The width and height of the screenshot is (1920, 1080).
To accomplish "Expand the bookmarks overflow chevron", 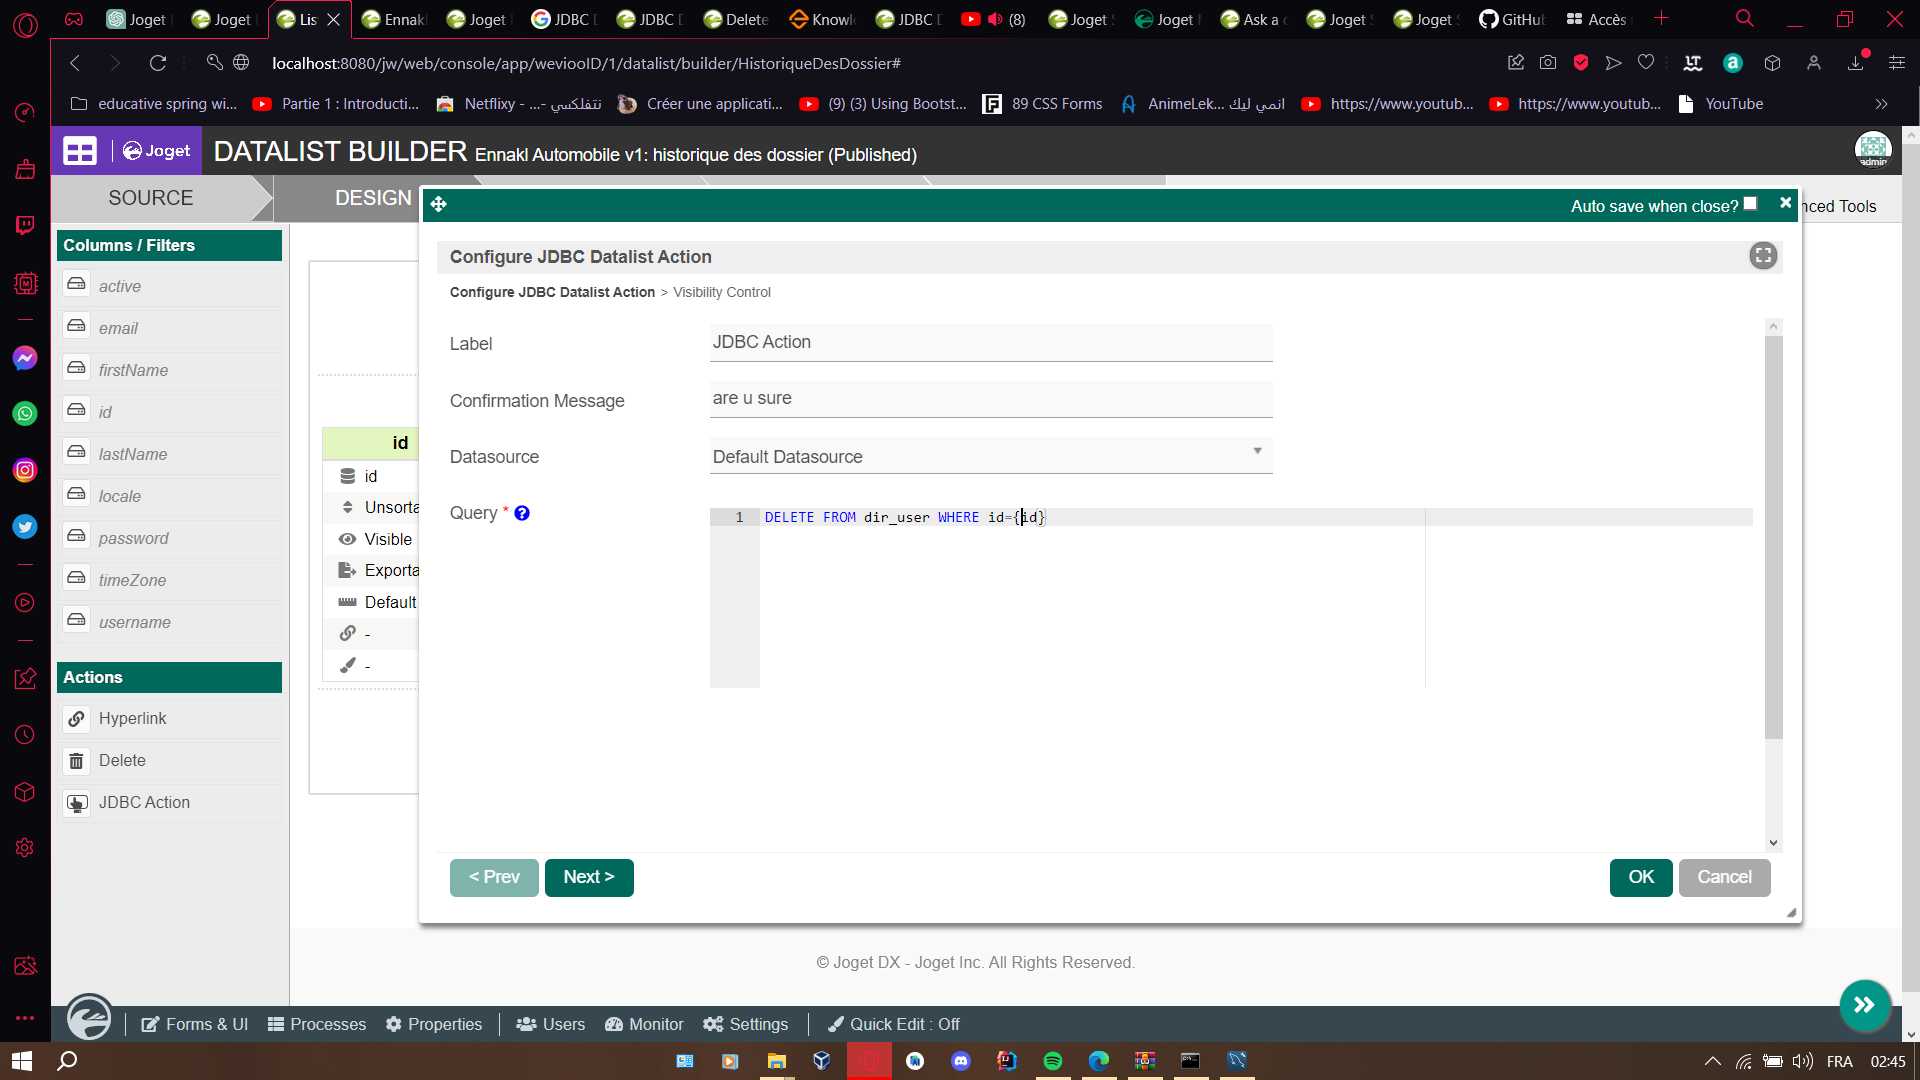I will 1881,104.
